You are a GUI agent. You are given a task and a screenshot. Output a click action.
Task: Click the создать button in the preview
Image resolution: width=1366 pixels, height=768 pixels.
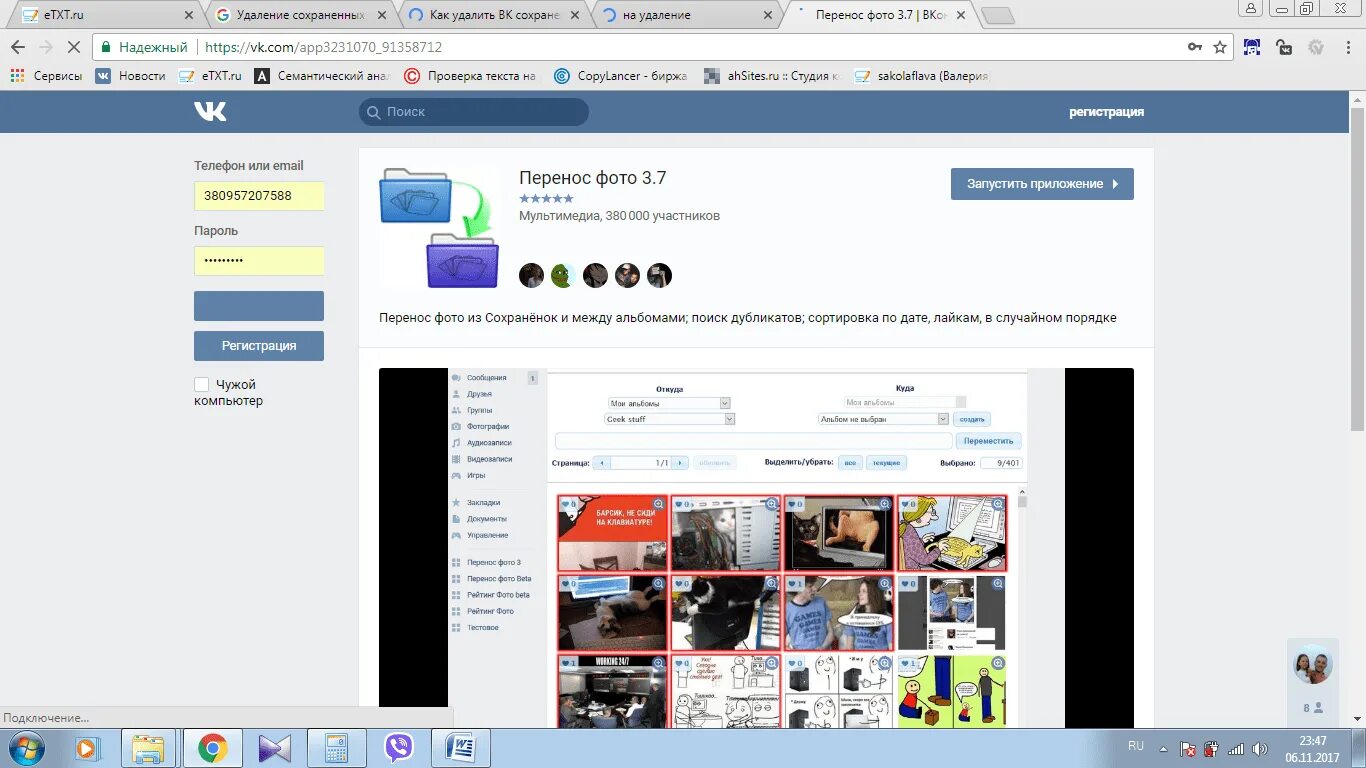pyautogui.click(x=972, y=419)
